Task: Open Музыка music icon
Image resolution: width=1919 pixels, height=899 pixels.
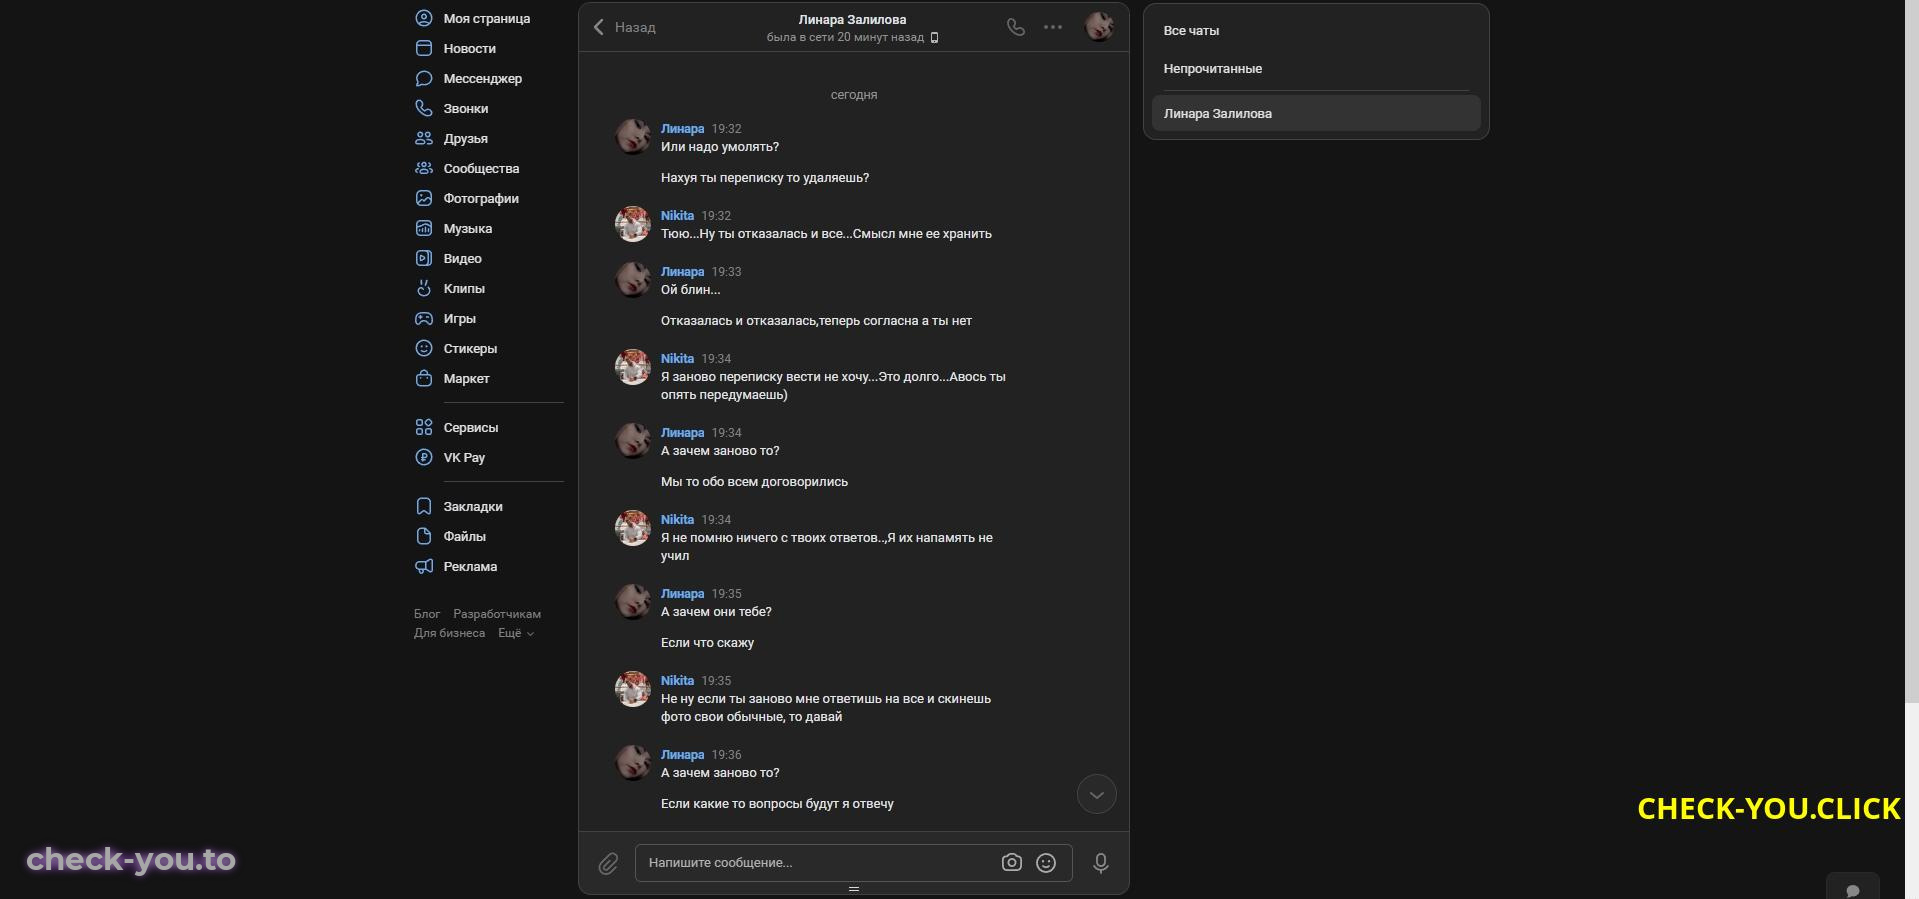Action: [424, 228]
